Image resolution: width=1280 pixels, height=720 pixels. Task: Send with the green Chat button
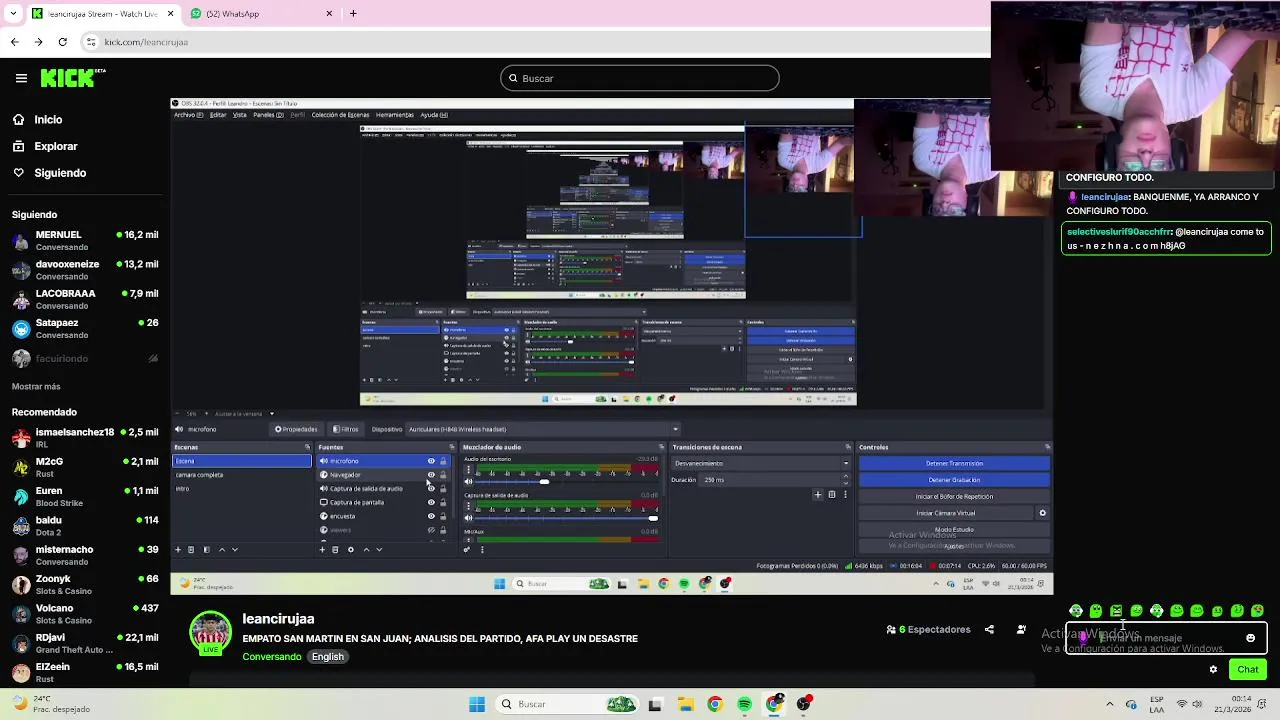(1248, 670)
